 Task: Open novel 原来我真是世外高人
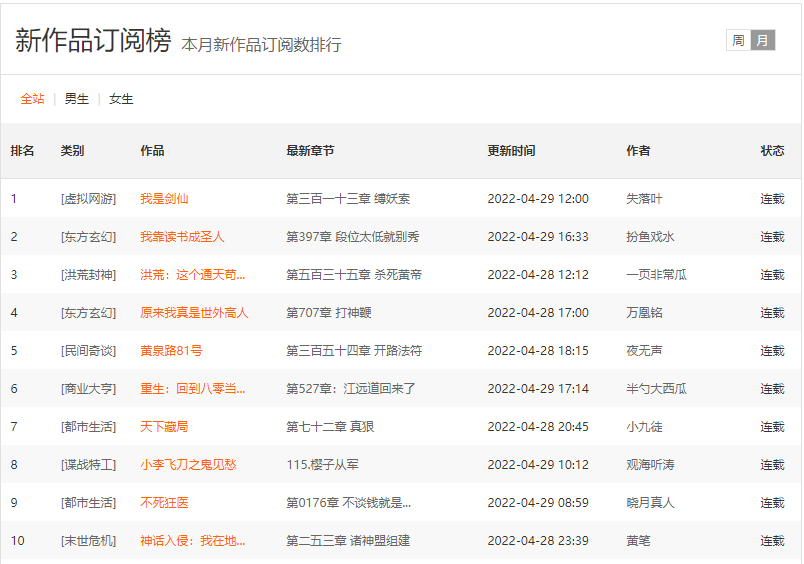(194, 312)
